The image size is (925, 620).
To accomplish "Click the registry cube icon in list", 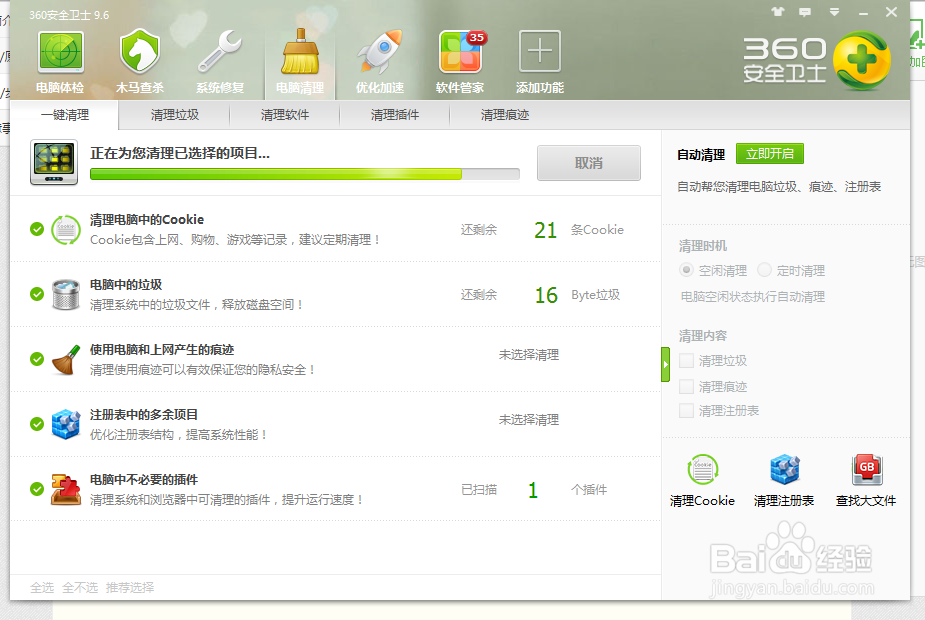I will pyautogui.click(x=65, y=424).
